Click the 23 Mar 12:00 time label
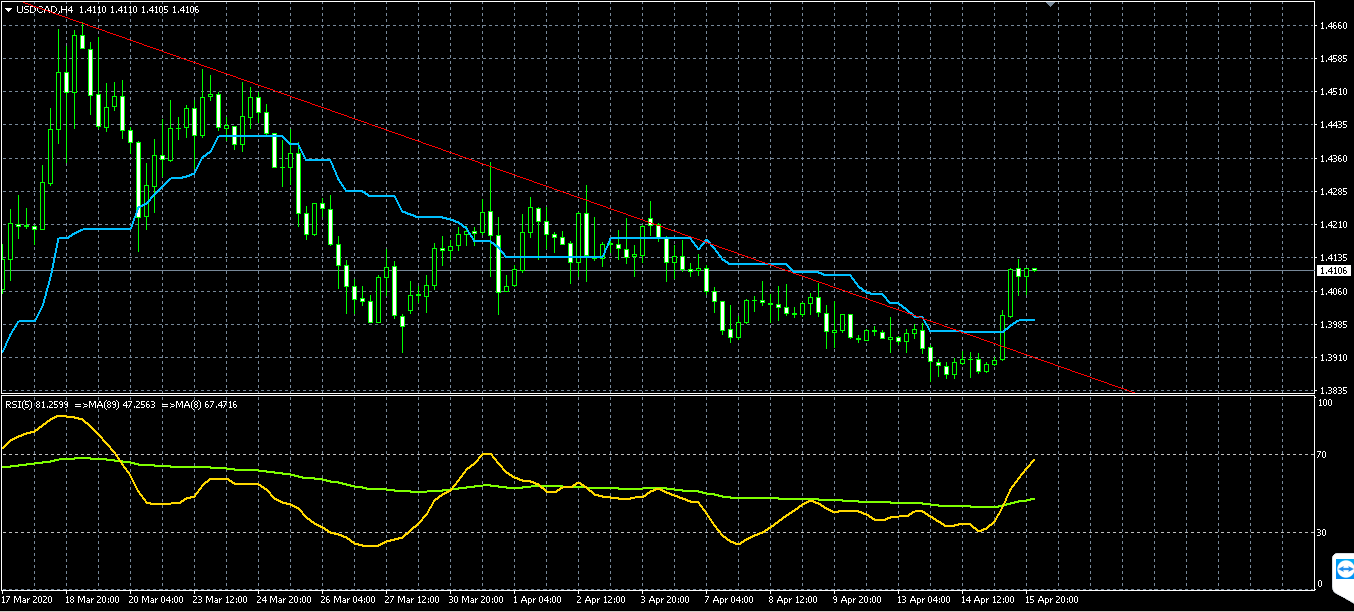This screenshot has width=1354, height=612. click(x=221, y=601)
